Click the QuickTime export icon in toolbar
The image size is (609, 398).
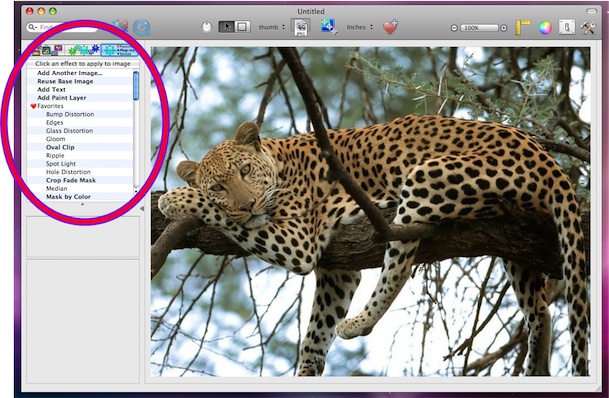tap(141, 28)
